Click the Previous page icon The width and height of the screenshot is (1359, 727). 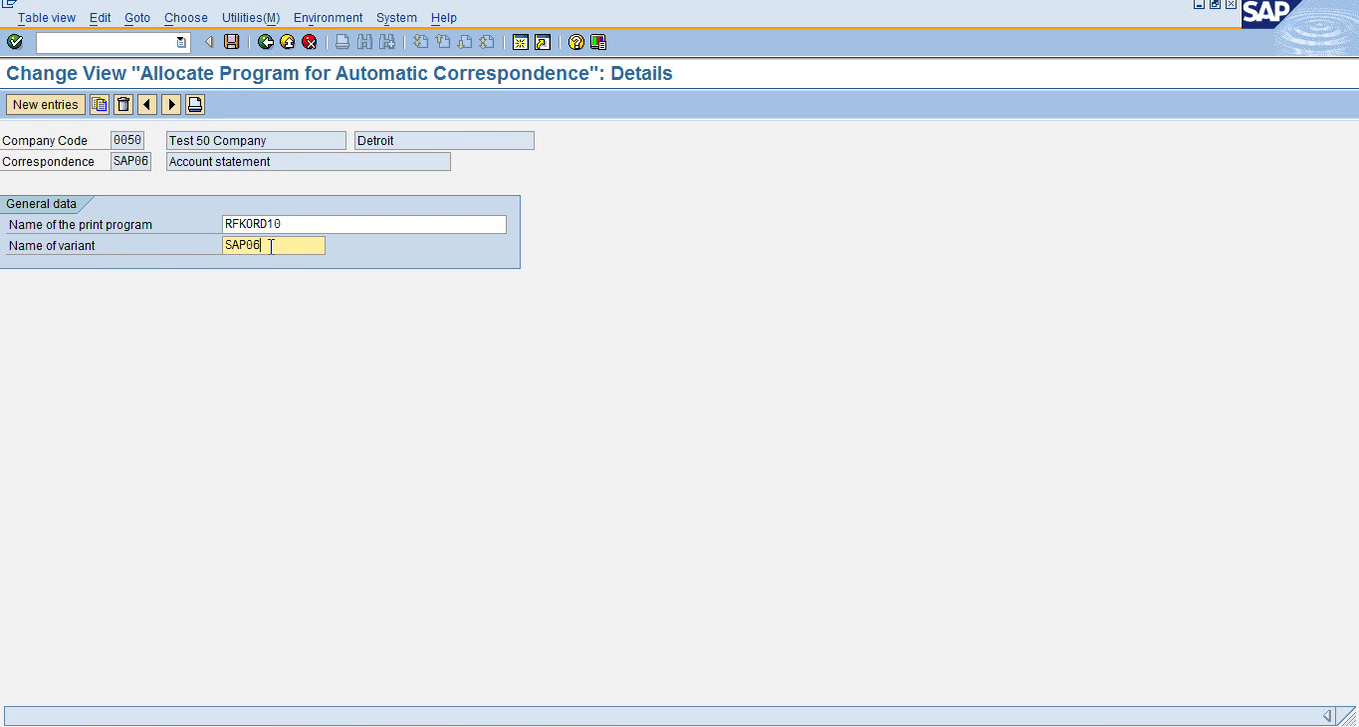[443, 42]
